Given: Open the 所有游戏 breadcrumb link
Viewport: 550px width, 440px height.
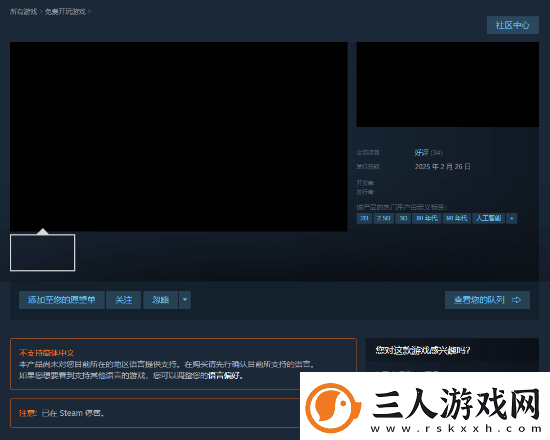Looking at the screenshot, I should pos(24,12).
